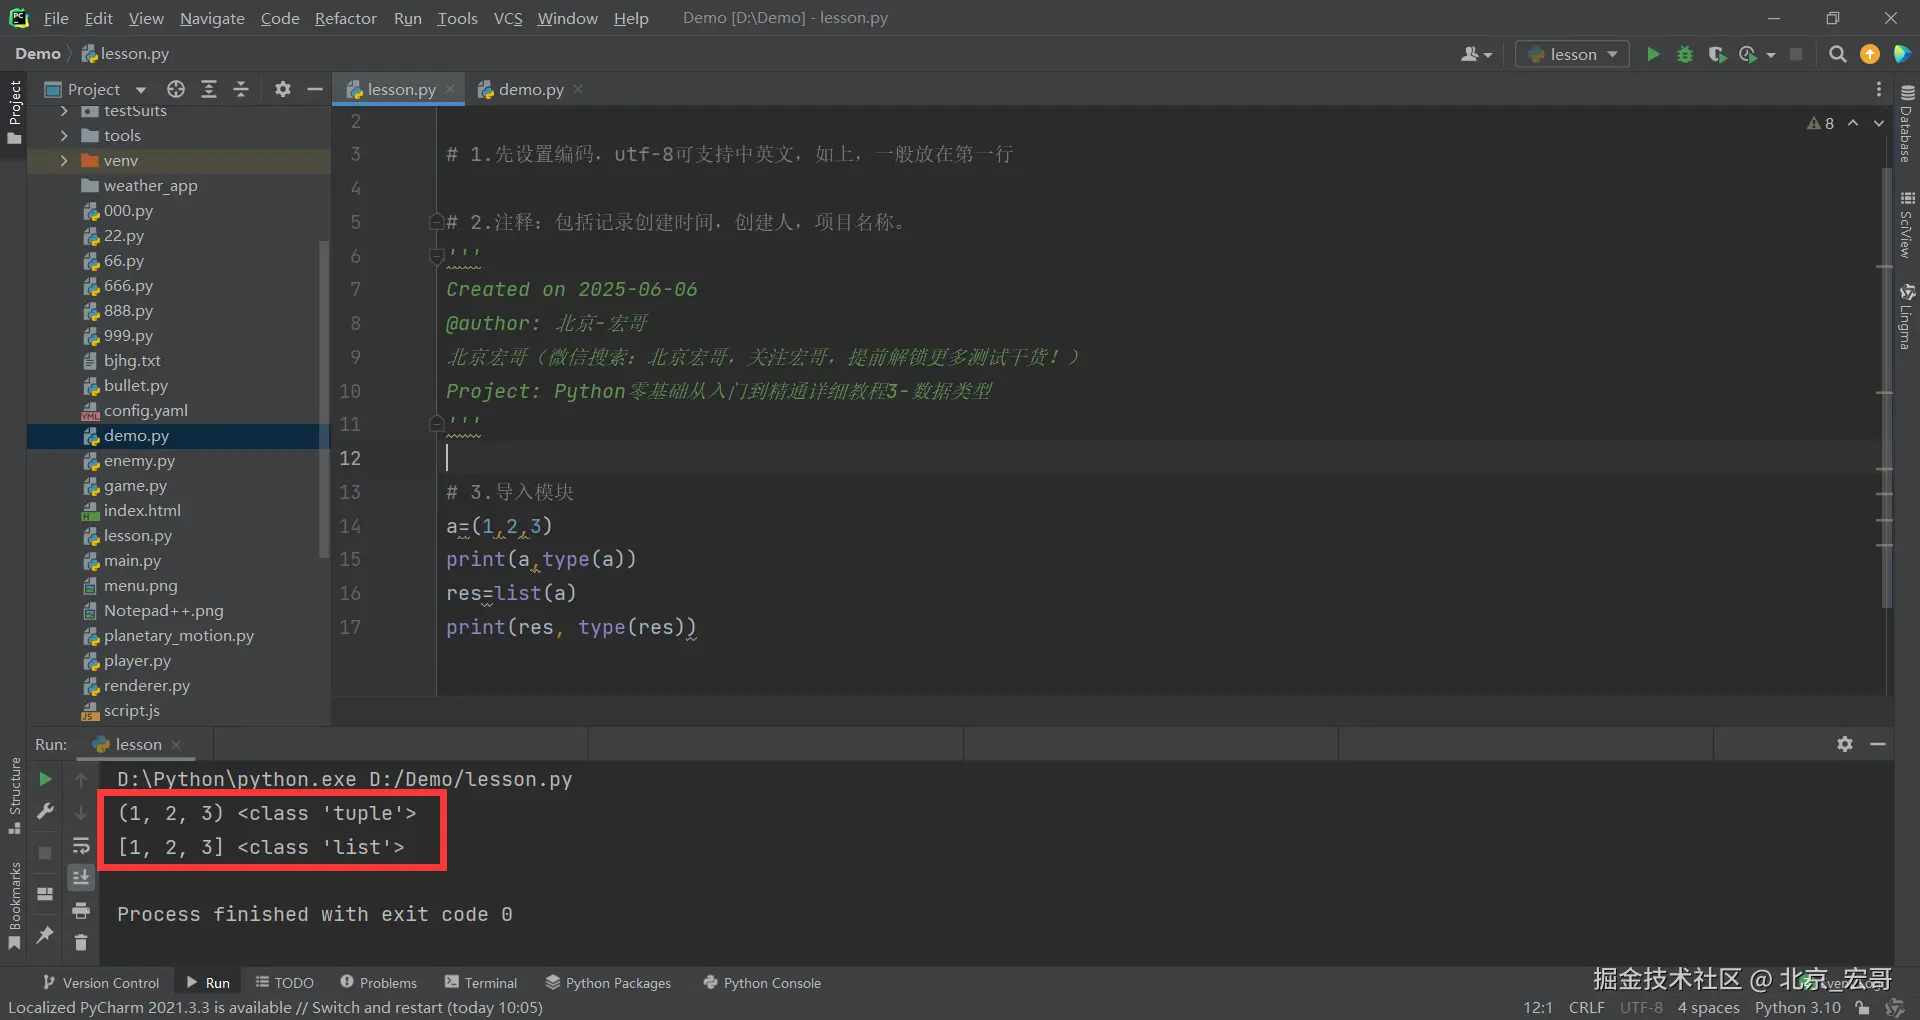This screenshot has width=1920, height=1020.
Task: Collapse all in Project panel
Action: point(241,89)
